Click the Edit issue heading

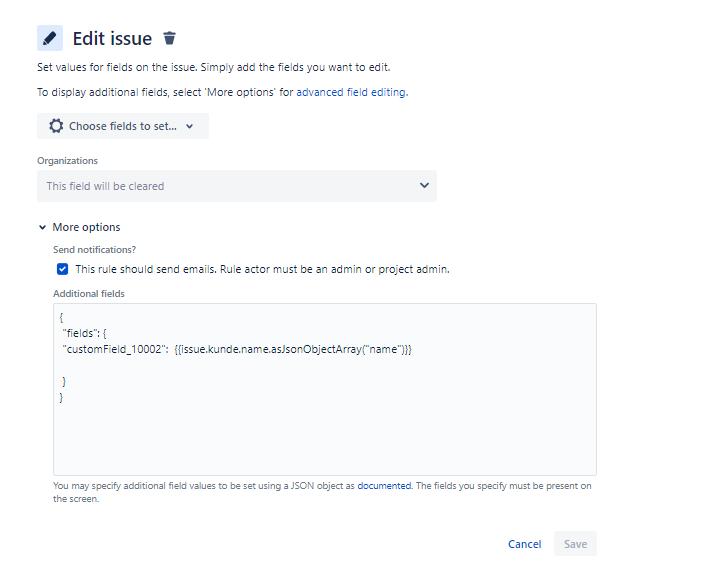coord(113,39)
